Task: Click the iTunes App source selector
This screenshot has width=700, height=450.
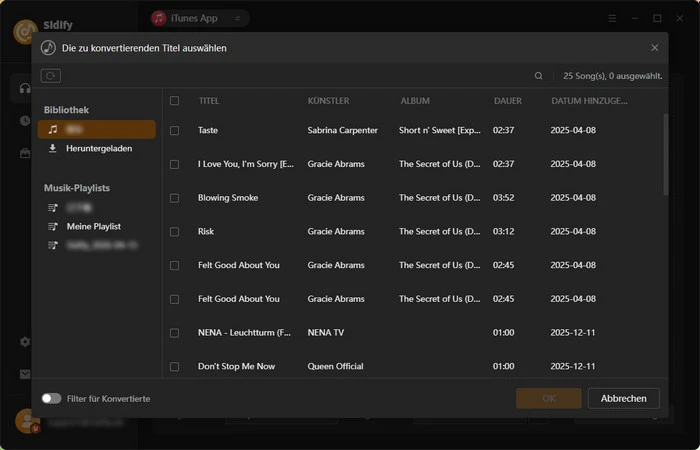Action: point(199,18)
